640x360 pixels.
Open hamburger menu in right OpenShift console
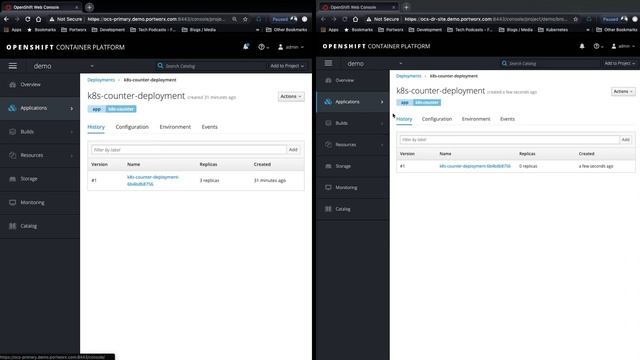pos(328,63)
